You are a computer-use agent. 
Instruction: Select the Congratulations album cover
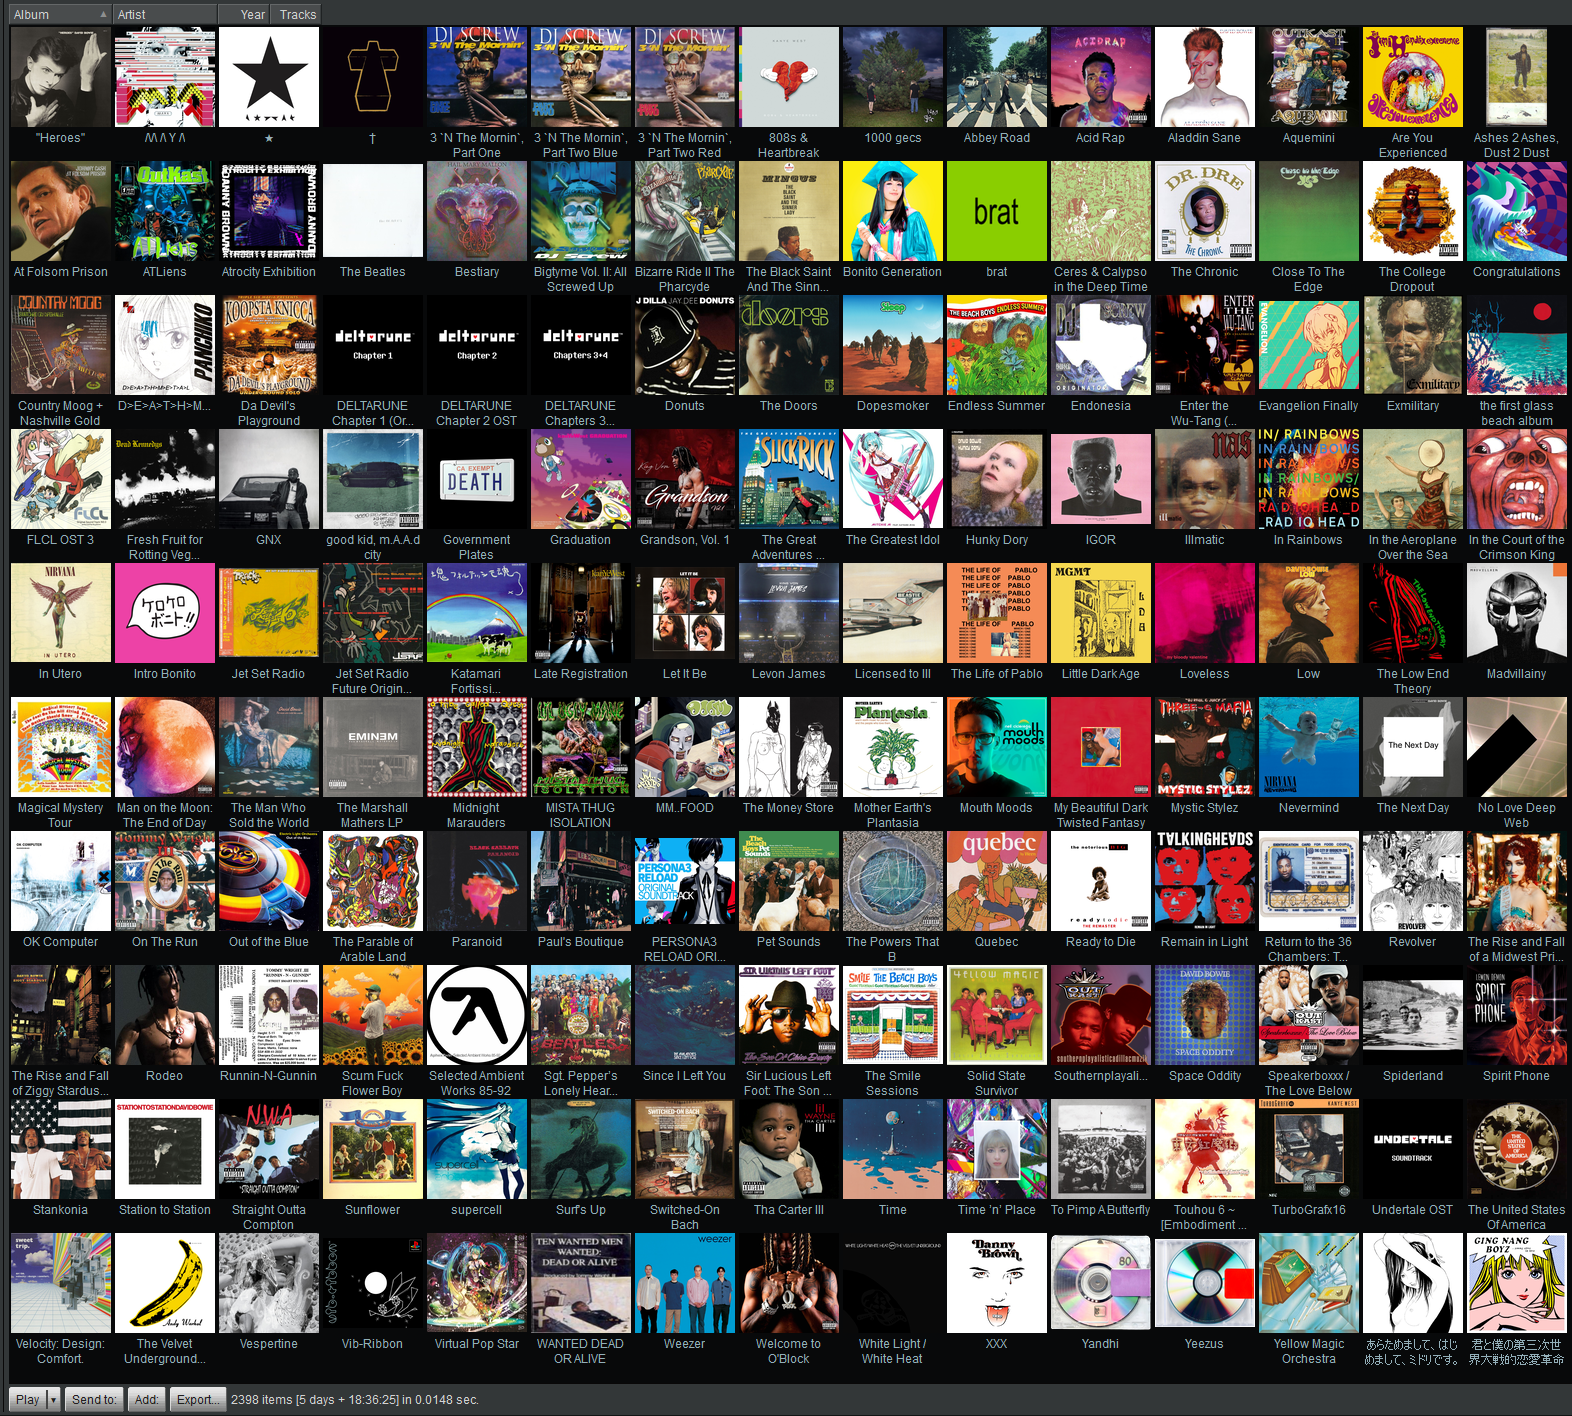[1517, 211]
